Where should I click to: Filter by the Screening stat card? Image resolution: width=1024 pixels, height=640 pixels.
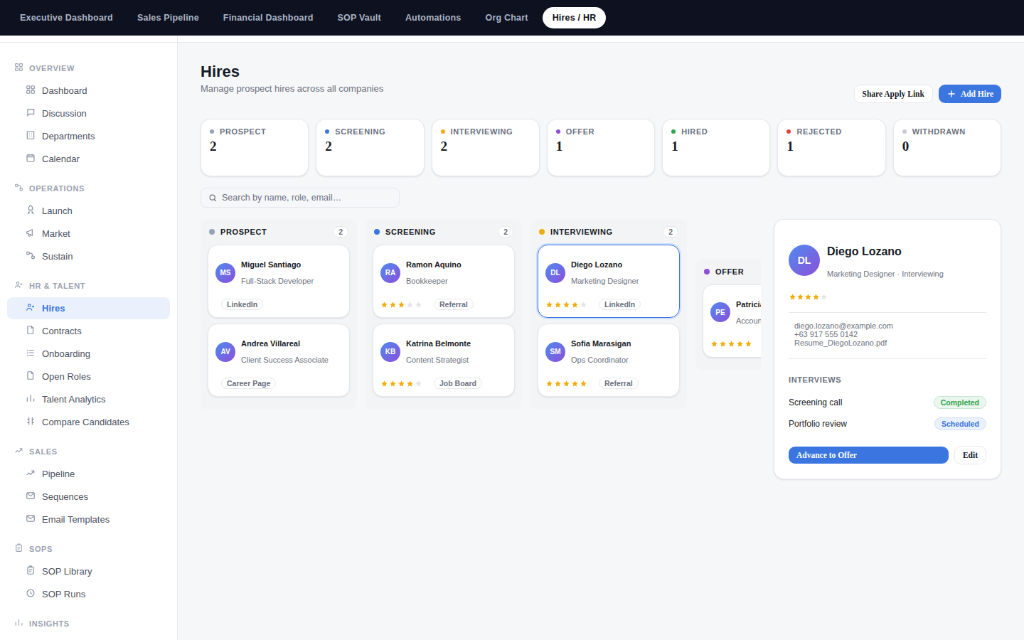pos(370,148)
